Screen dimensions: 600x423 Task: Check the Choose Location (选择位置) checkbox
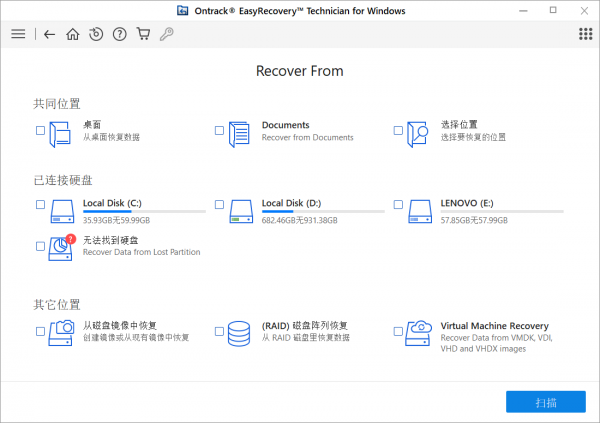(x=398, y=131)
